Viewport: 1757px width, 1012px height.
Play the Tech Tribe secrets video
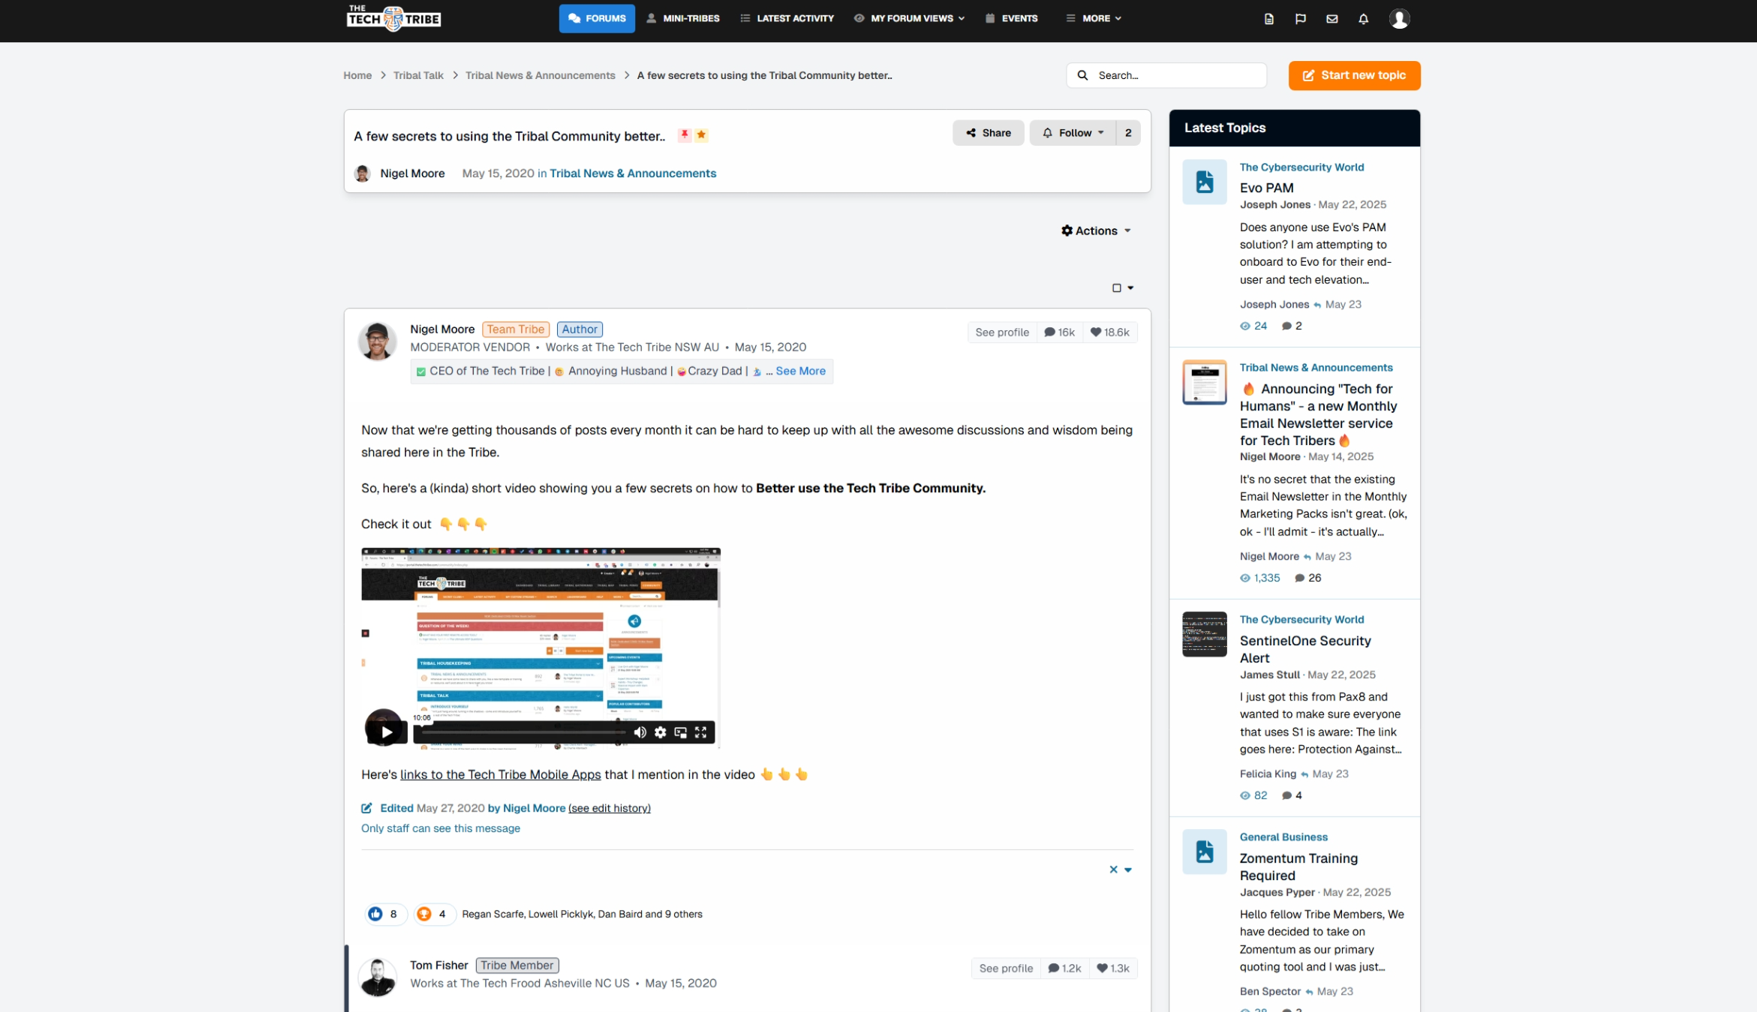pyautogui.click(x=385, y=730)
